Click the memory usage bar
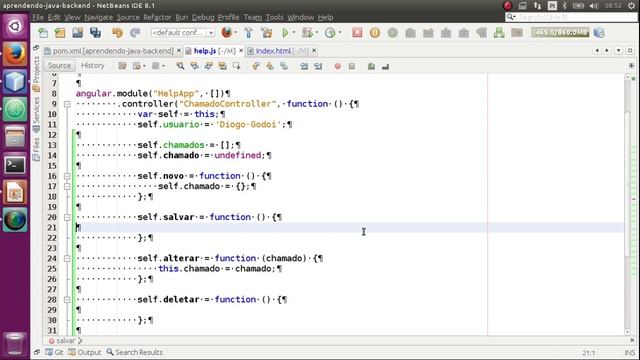 point(560,32)
